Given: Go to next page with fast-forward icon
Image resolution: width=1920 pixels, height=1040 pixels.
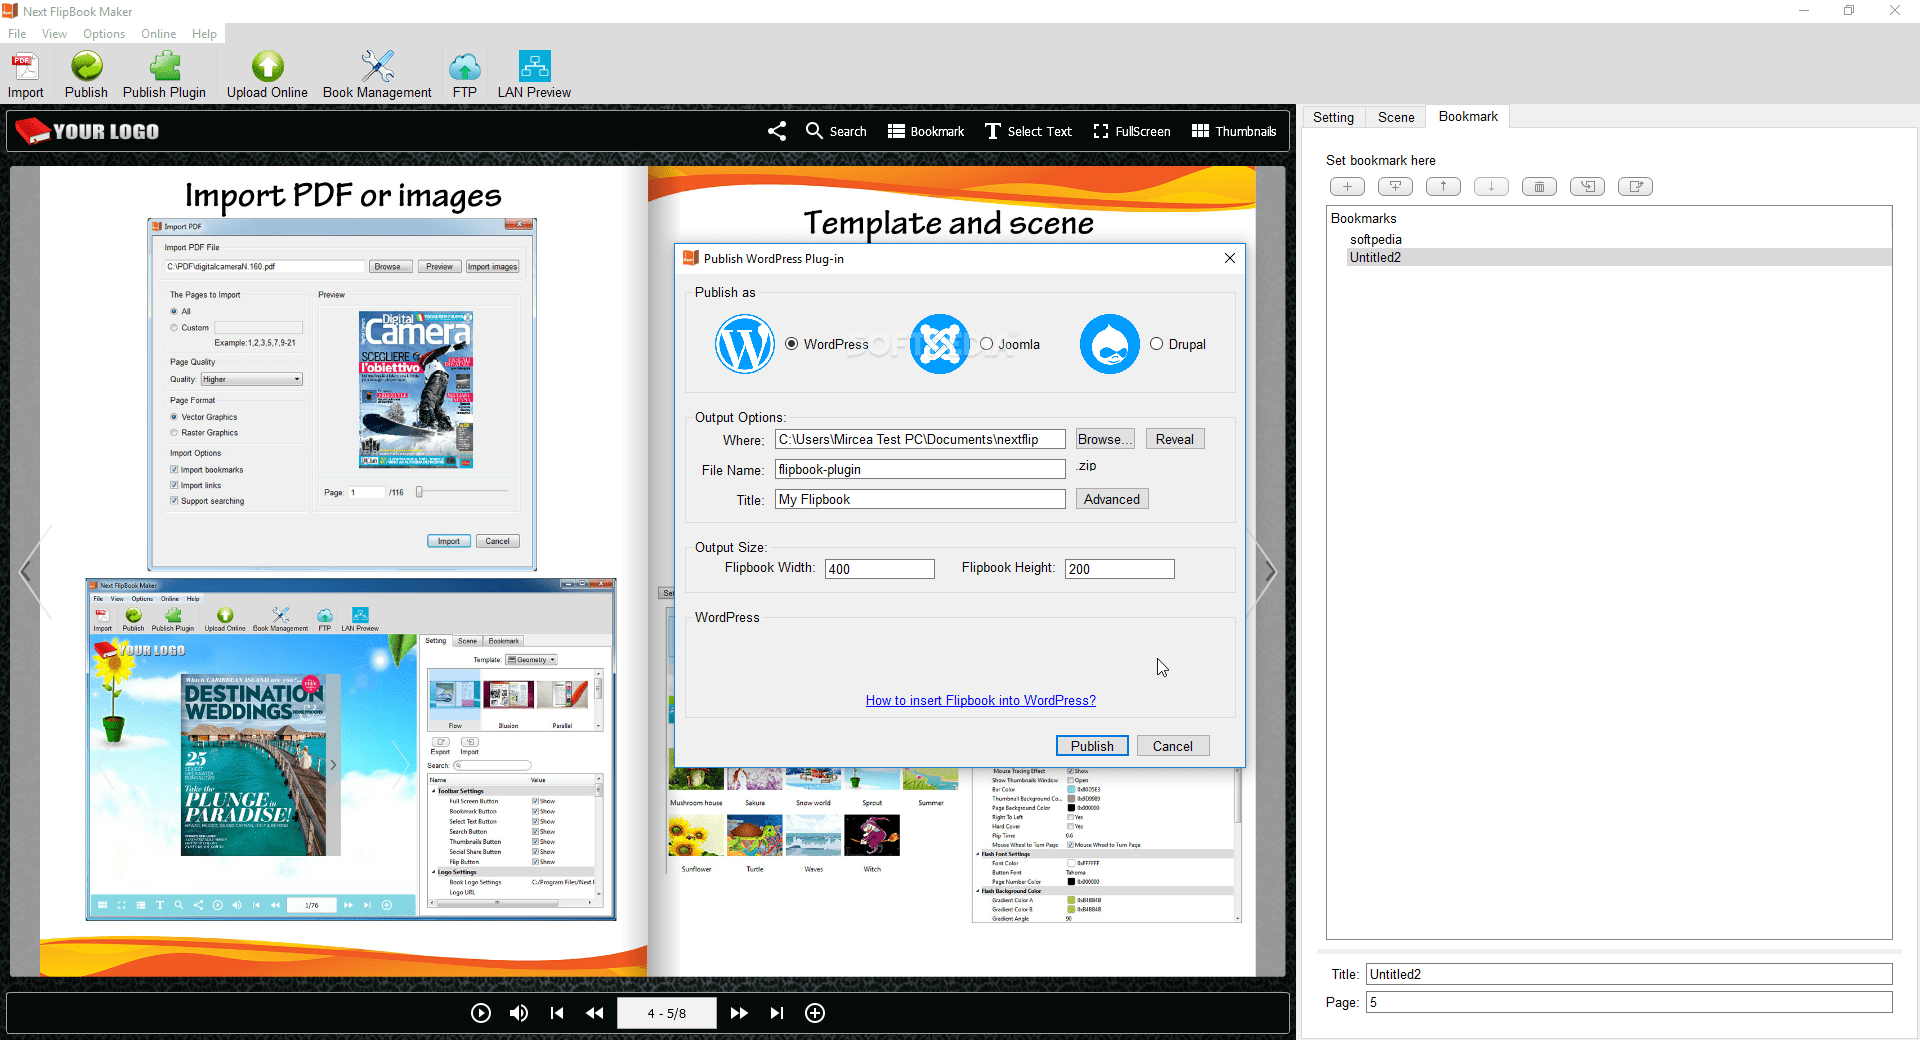Looking at the screenshot, I should [739, 1013].
